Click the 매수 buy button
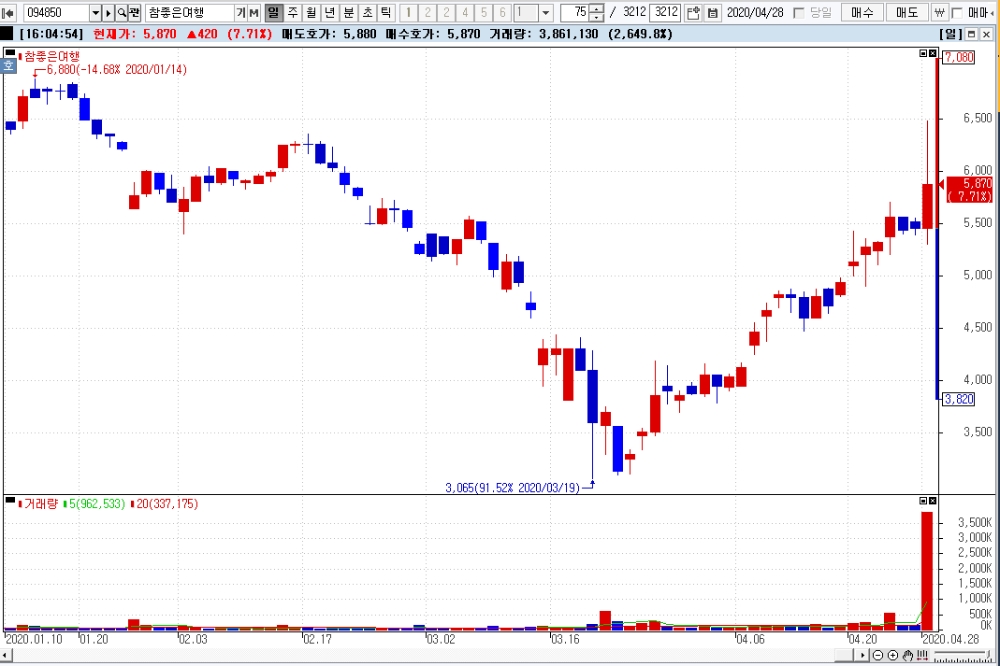This screenshot has height=666, width=1000. coord(862,12)
